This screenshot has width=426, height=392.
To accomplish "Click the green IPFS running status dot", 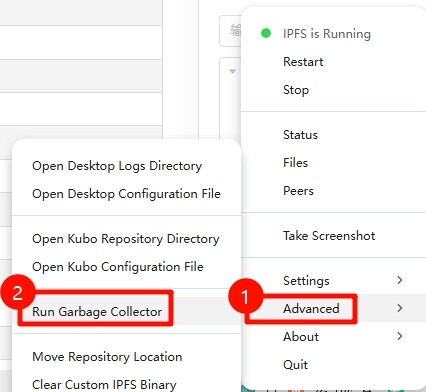I will [266, 33].
